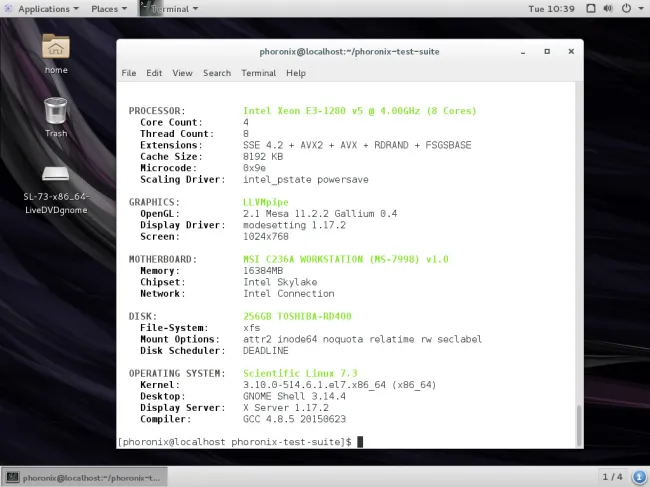Screen dimensions: 650x487
Task: Click the 256GB TOSHIBA-RD400 text
Action: tap(297, 316)
